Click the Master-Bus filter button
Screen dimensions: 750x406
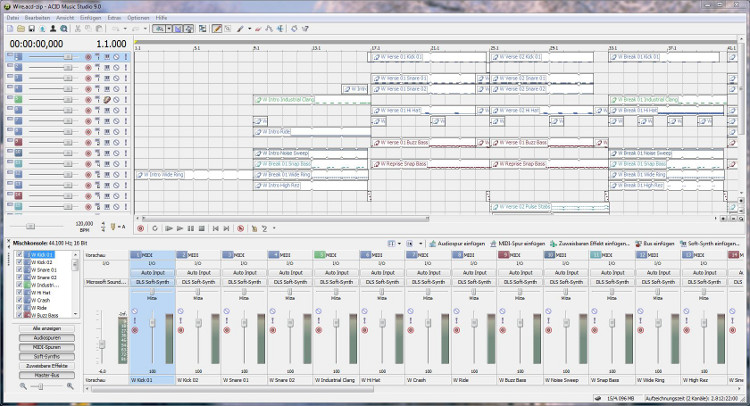47,375
